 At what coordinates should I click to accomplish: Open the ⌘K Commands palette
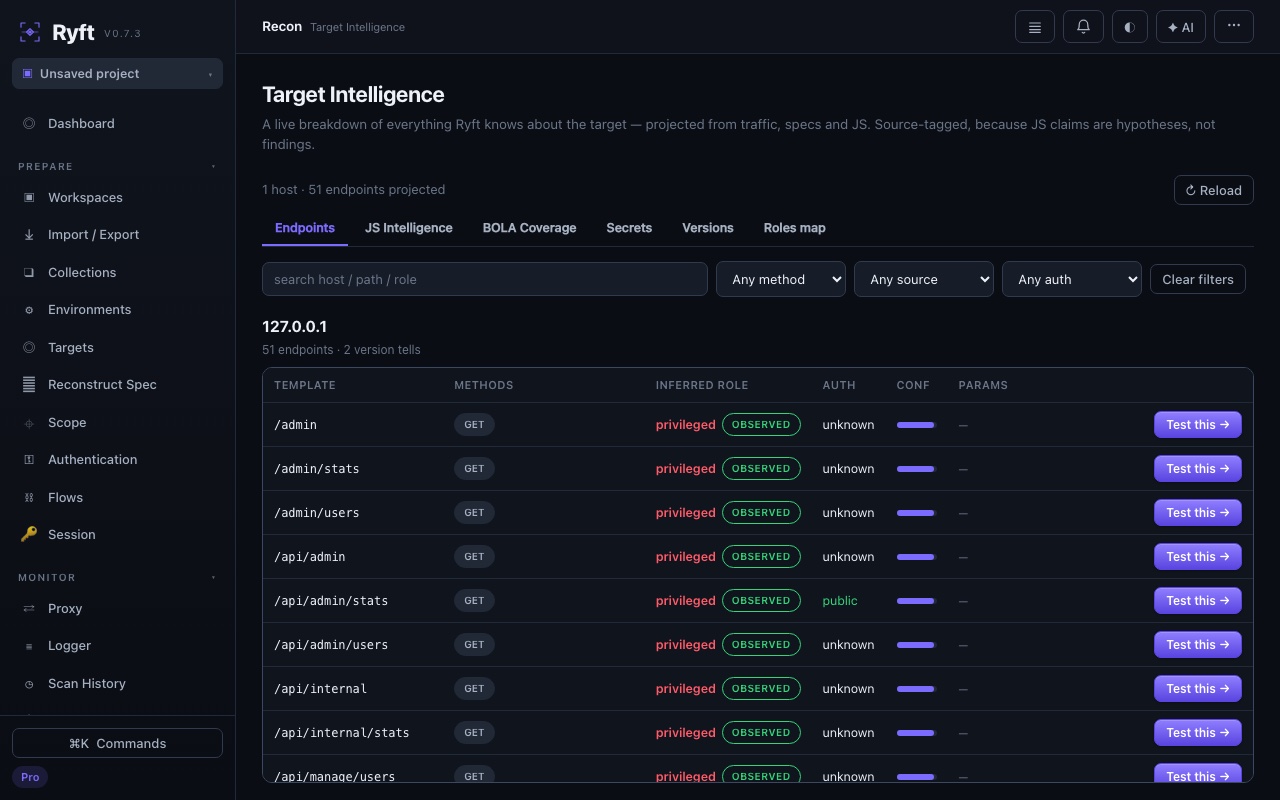click(117, 743)
